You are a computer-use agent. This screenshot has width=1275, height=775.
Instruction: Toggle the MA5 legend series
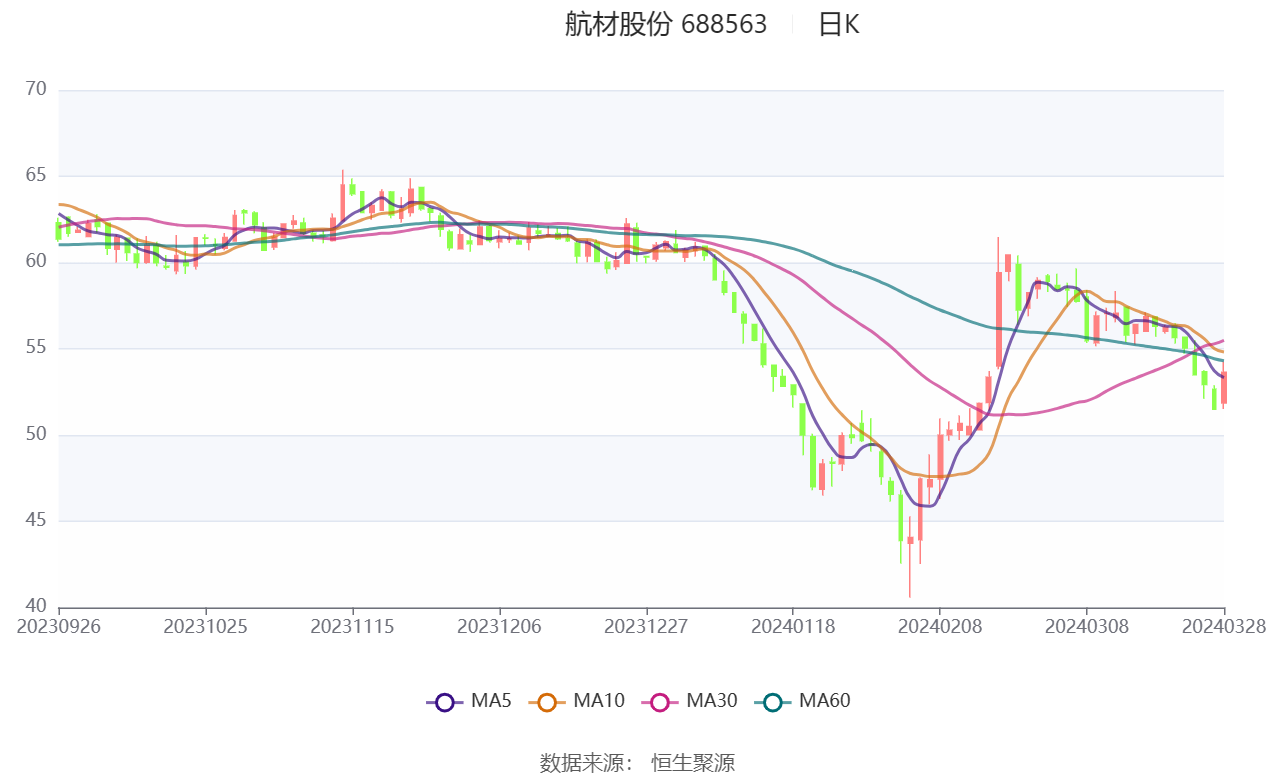coord(468,701)
